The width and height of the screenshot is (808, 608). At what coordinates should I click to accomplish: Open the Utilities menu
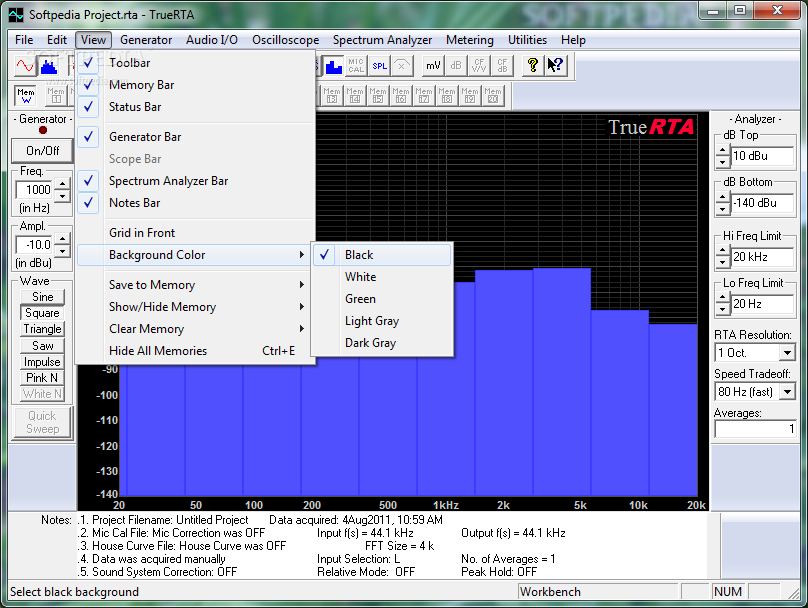[x=527, y=40]
